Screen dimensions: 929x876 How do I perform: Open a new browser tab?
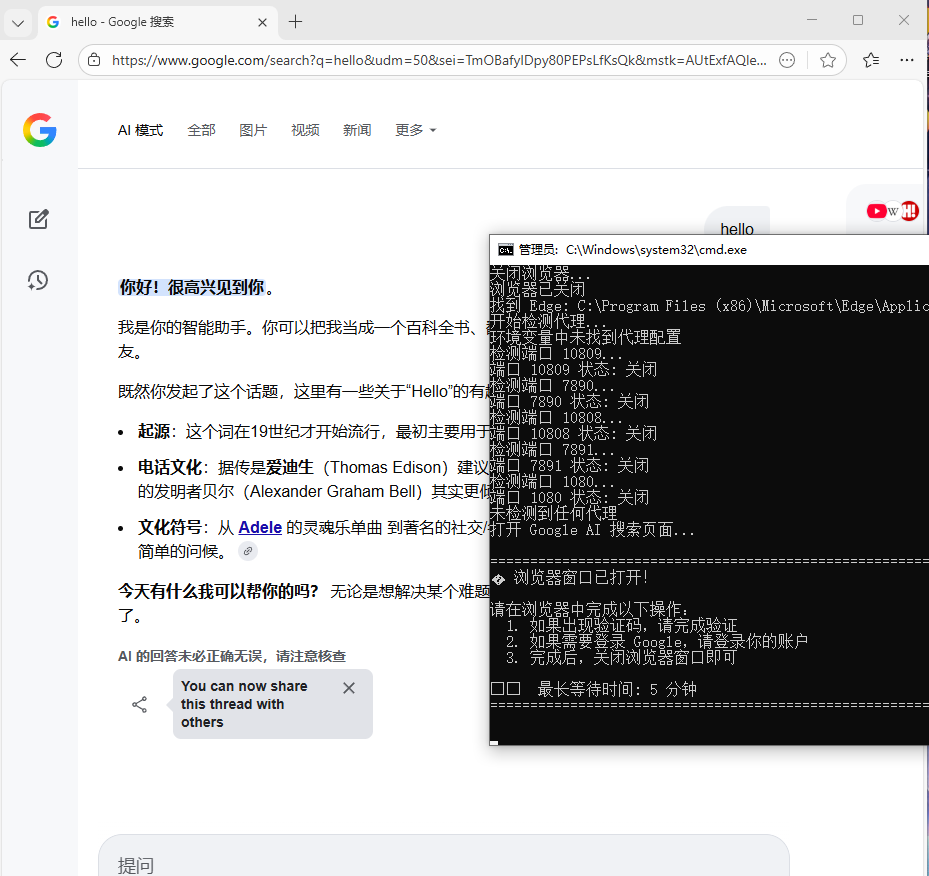pos(295,22)
